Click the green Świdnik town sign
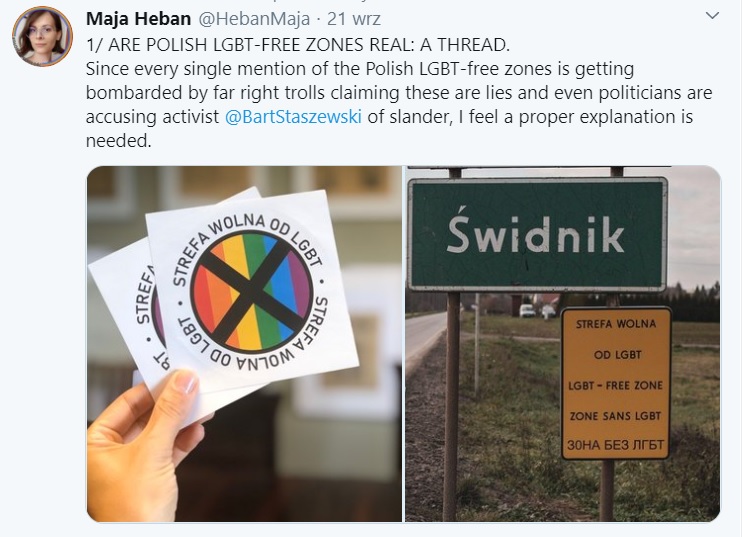Viewport: 744px width, 537px height. click(537, 234)
